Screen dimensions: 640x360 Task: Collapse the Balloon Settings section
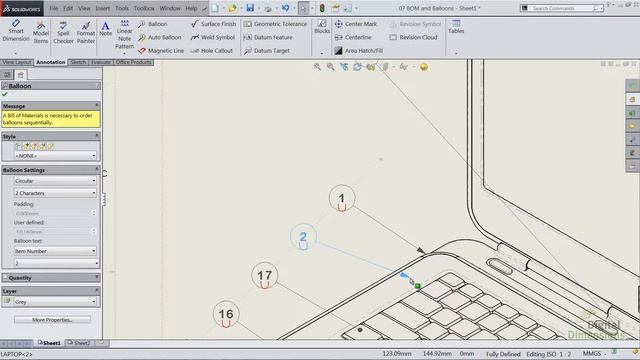pos(97,169)
